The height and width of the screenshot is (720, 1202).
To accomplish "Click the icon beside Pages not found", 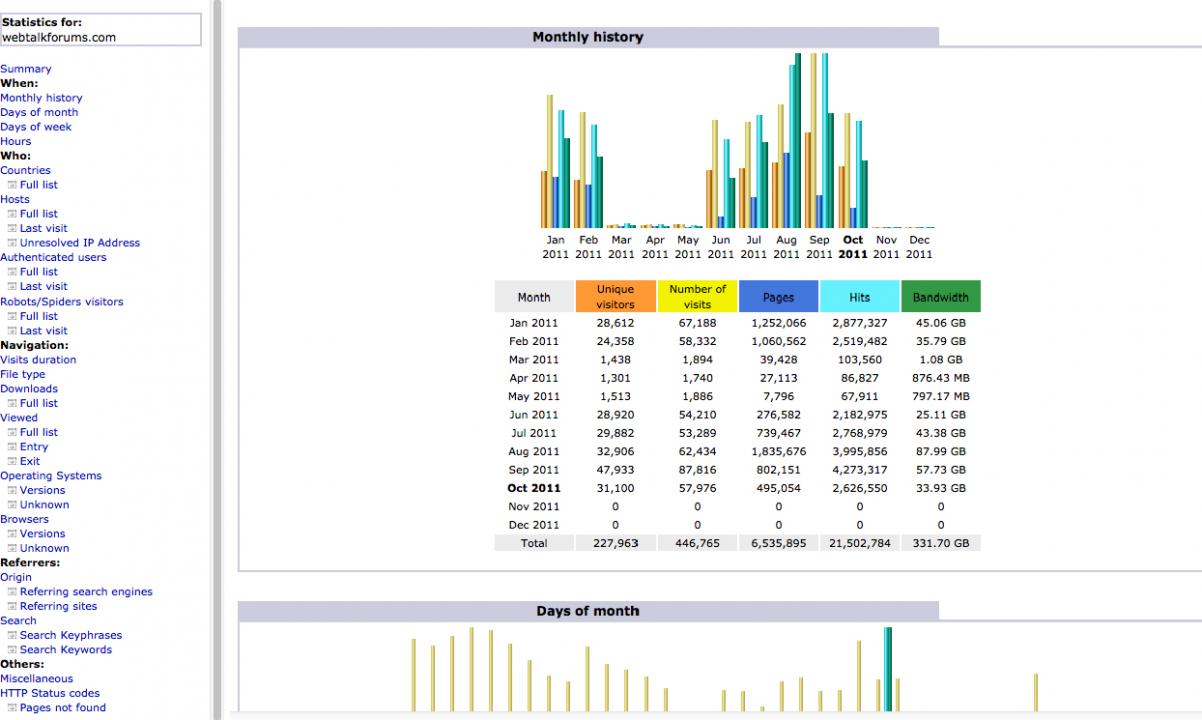I will [12, 708].
